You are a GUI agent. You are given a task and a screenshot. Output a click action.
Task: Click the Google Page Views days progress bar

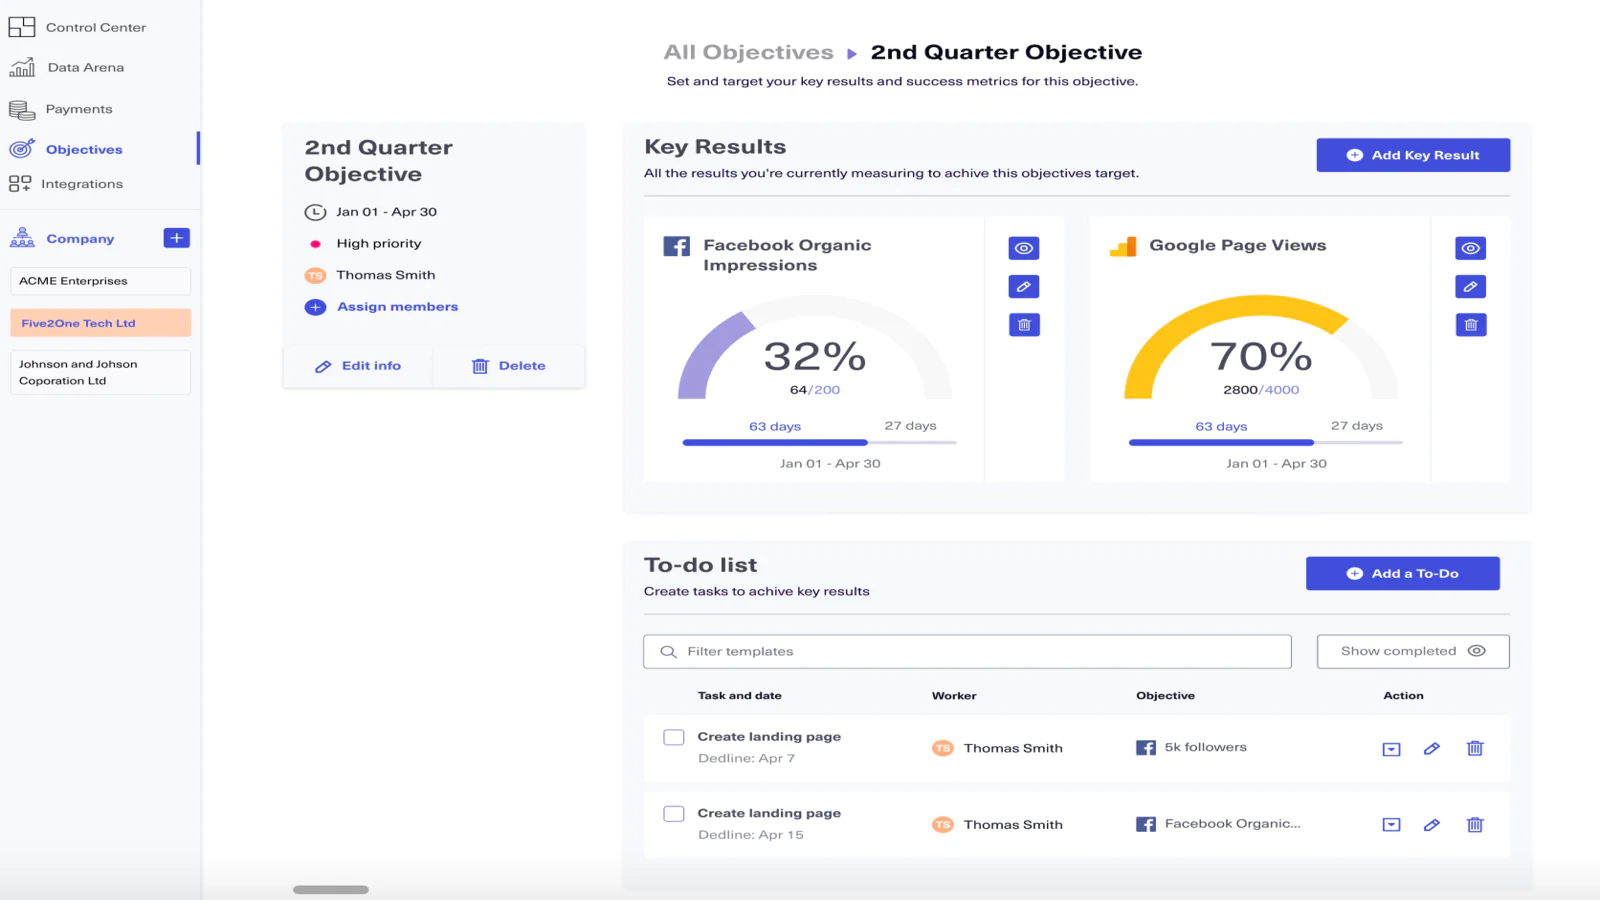tap(1265, 442)
